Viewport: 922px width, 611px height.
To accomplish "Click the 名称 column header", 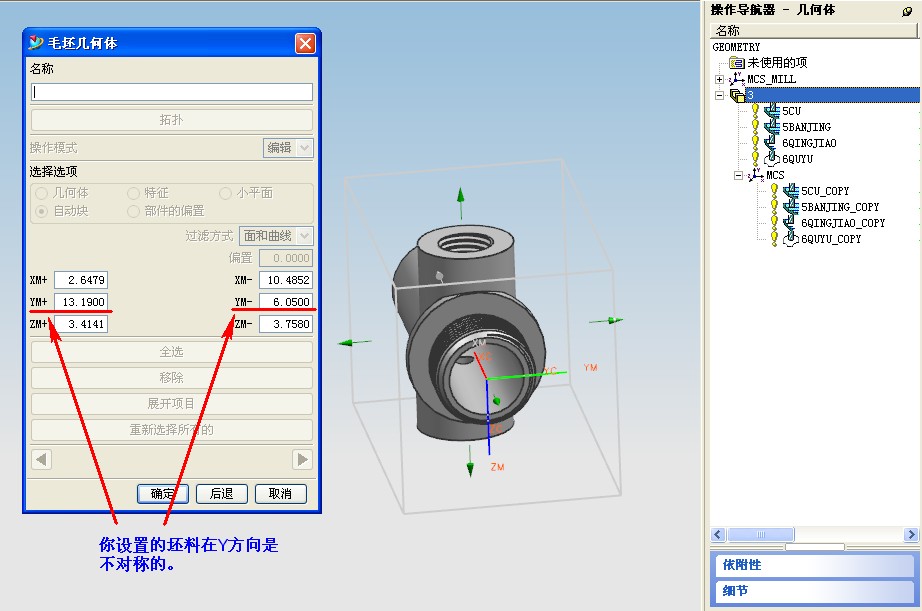I will coord(813,30).
